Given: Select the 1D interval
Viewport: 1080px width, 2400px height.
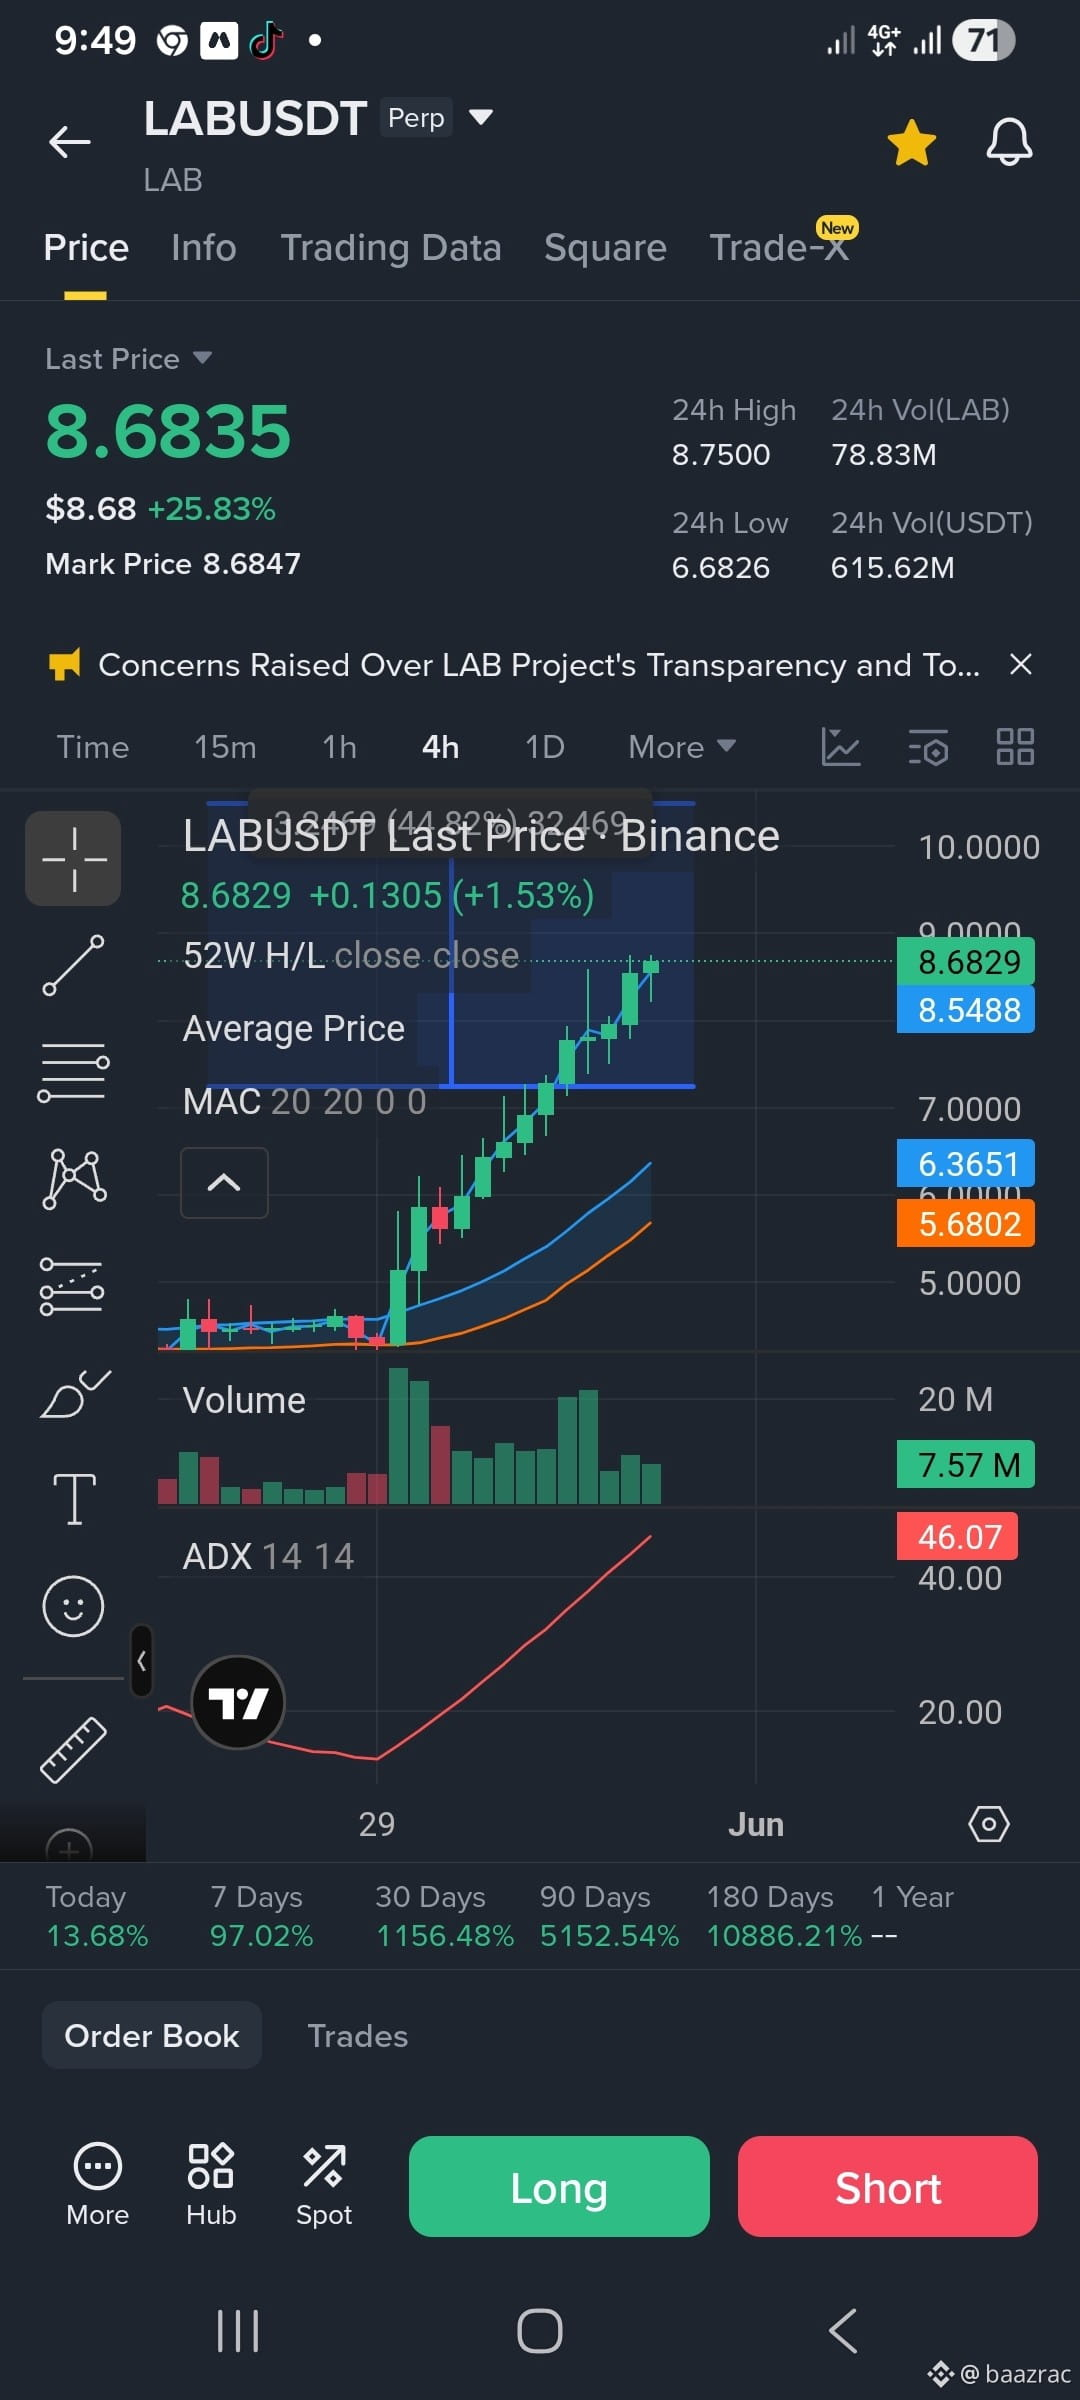Looking at the screenshot, I should point(545,747).
